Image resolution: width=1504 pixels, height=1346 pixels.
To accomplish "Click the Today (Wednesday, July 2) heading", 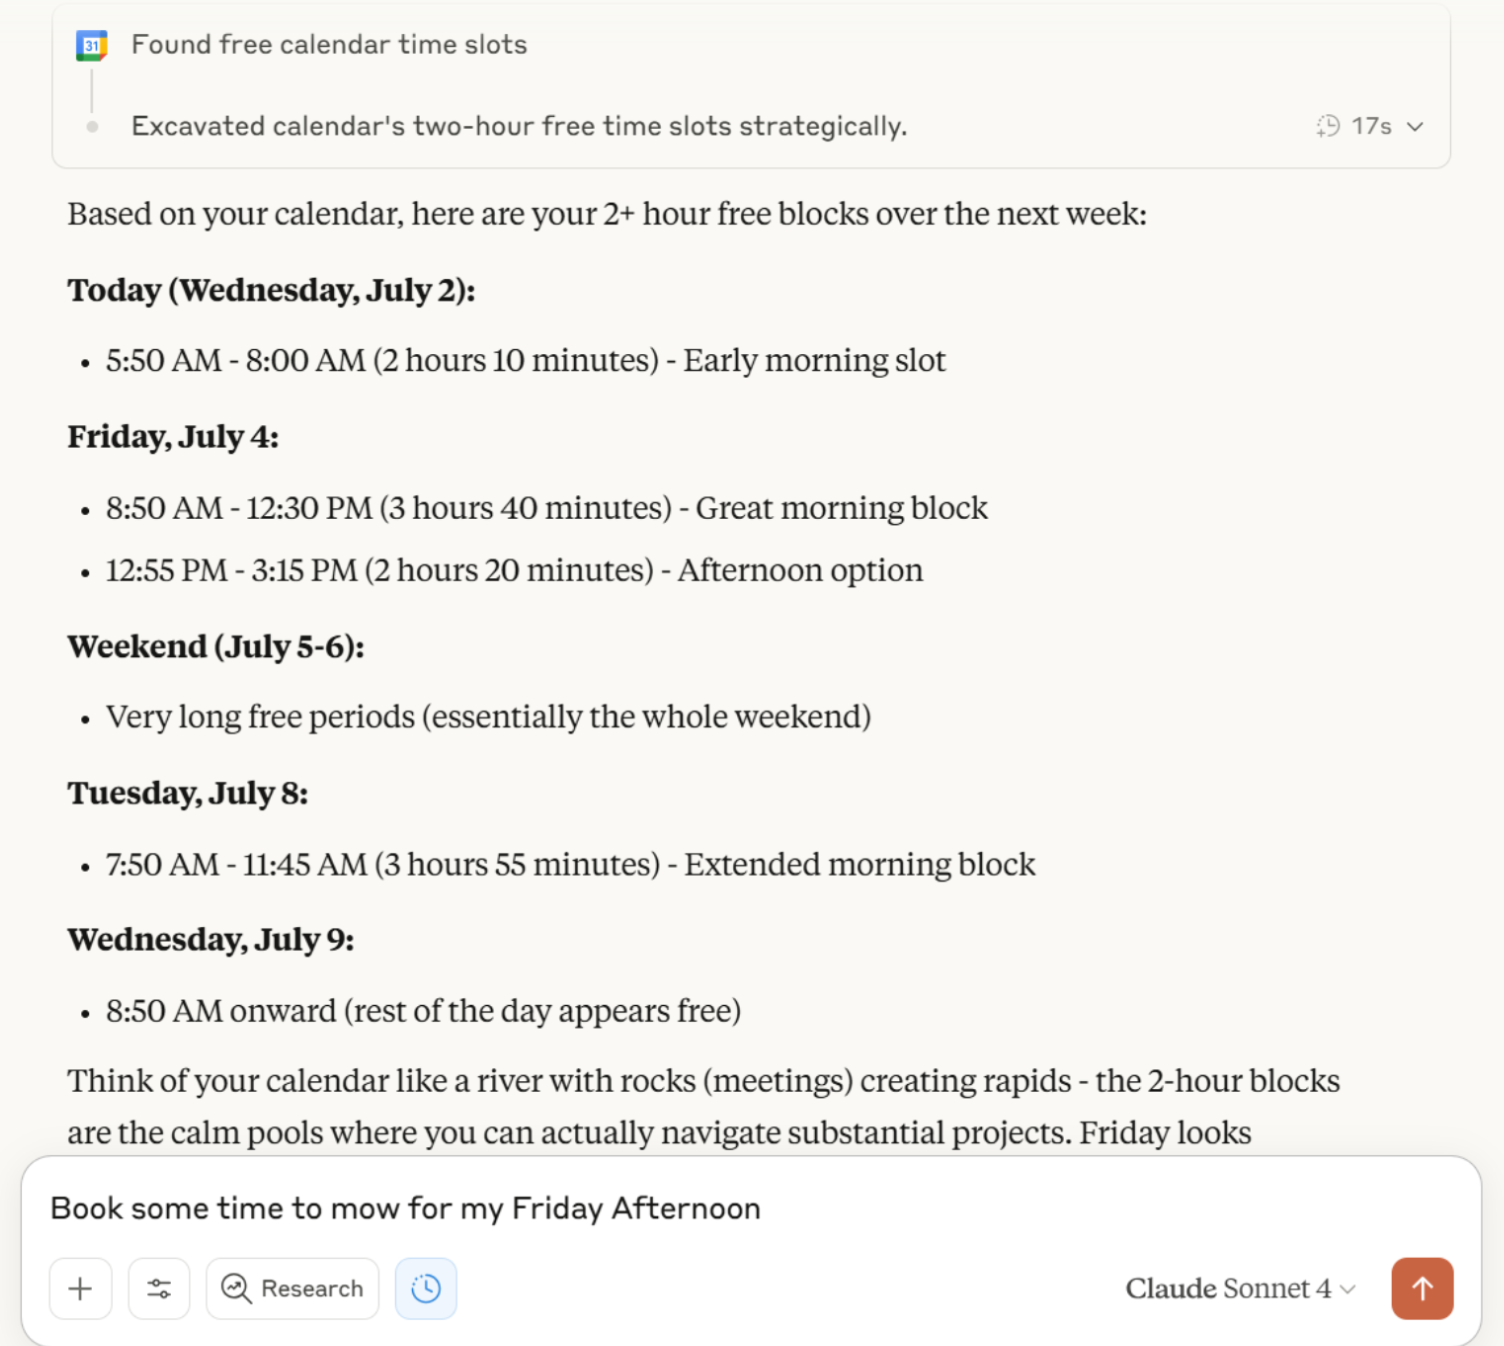I will 271,291.
